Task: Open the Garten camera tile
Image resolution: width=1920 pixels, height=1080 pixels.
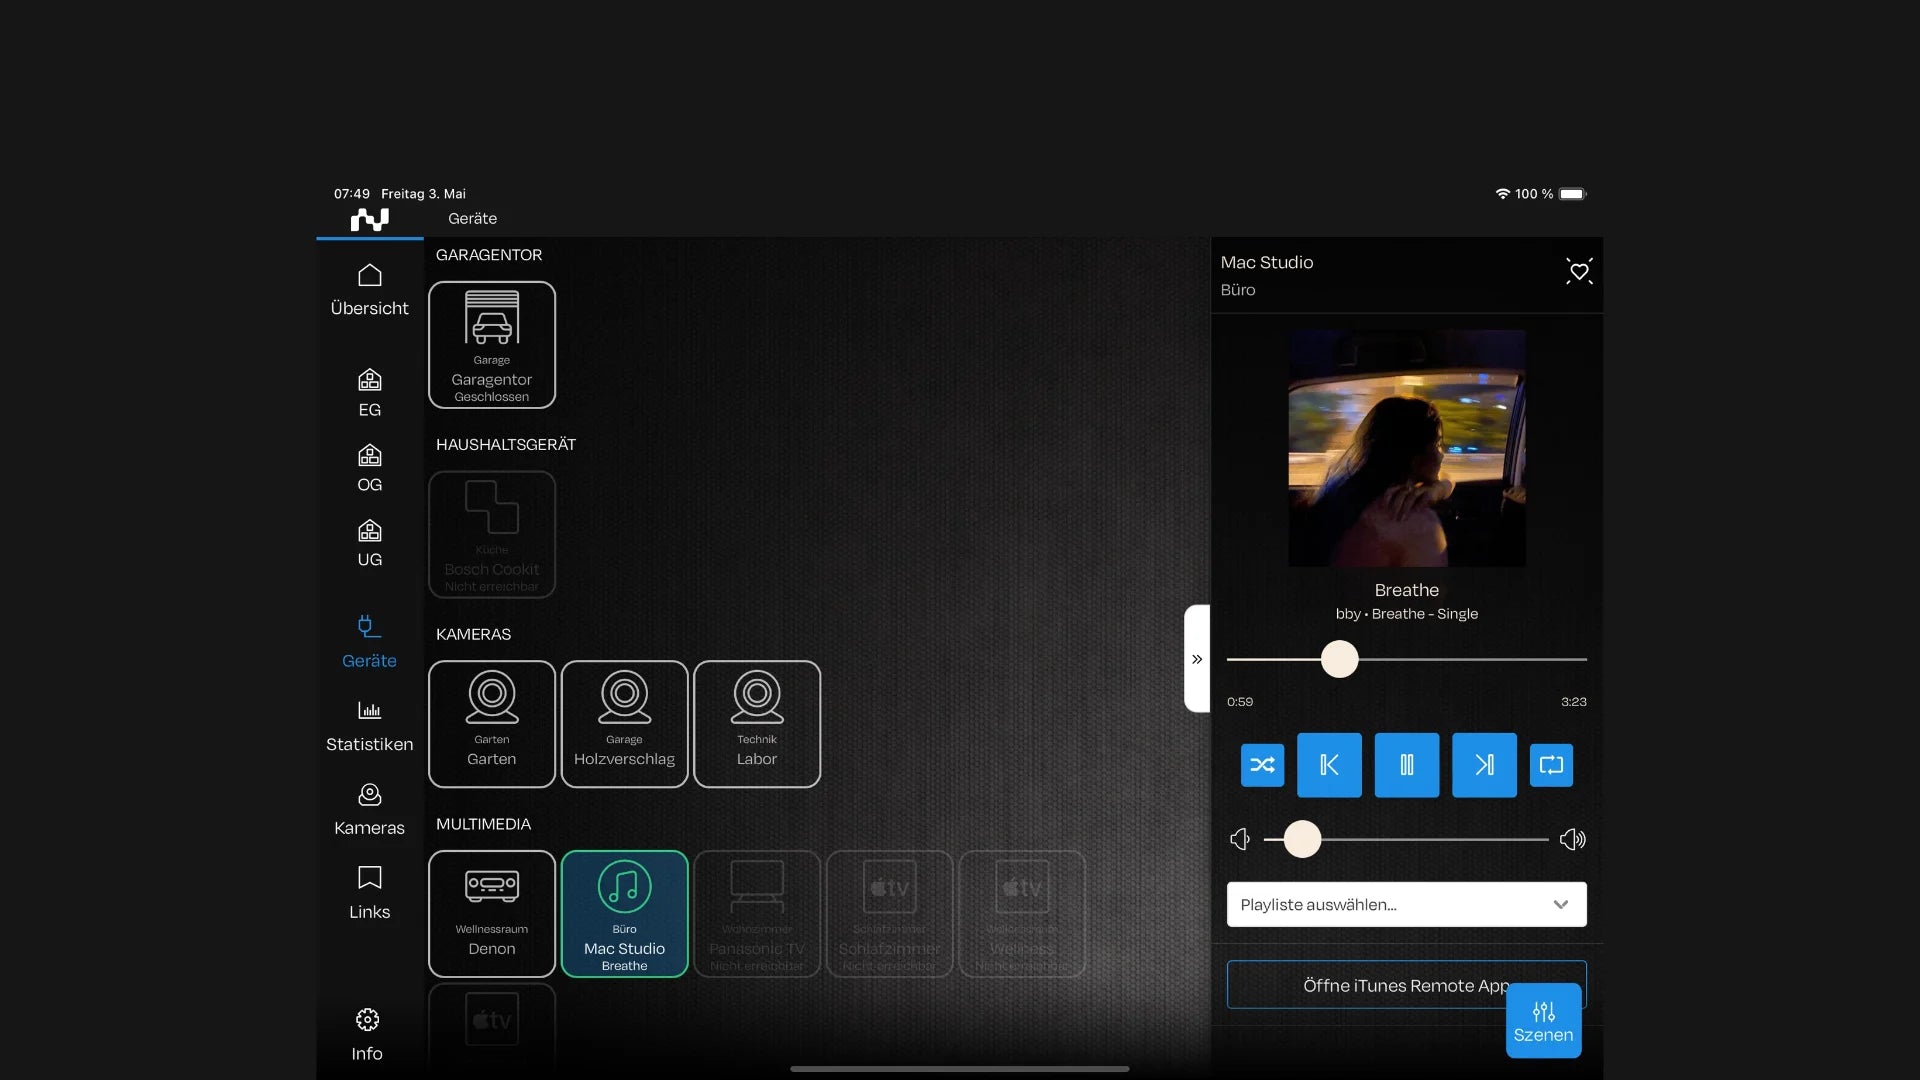Action: [x=492, y=724]
